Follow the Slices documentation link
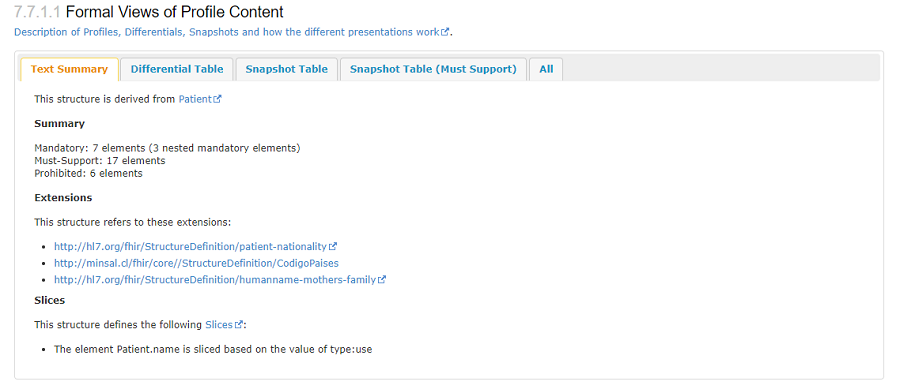Screen dimensions: 900x389 [224, 325]
